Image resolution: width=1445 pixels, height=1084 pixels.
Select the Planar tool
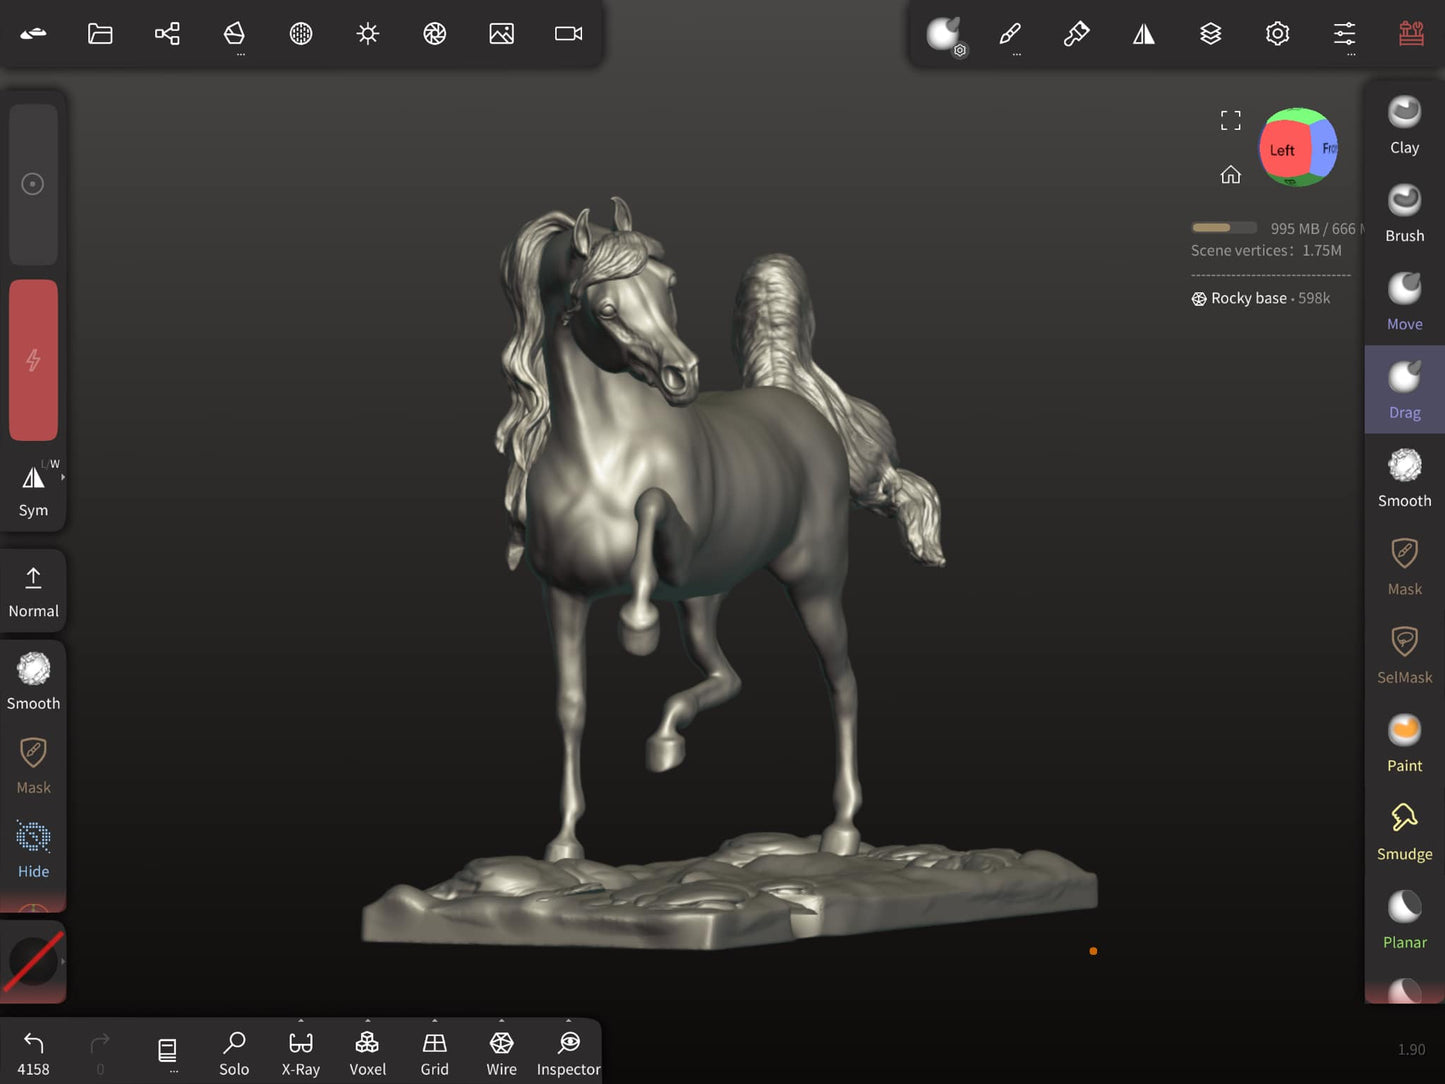tap(1404, 919)
